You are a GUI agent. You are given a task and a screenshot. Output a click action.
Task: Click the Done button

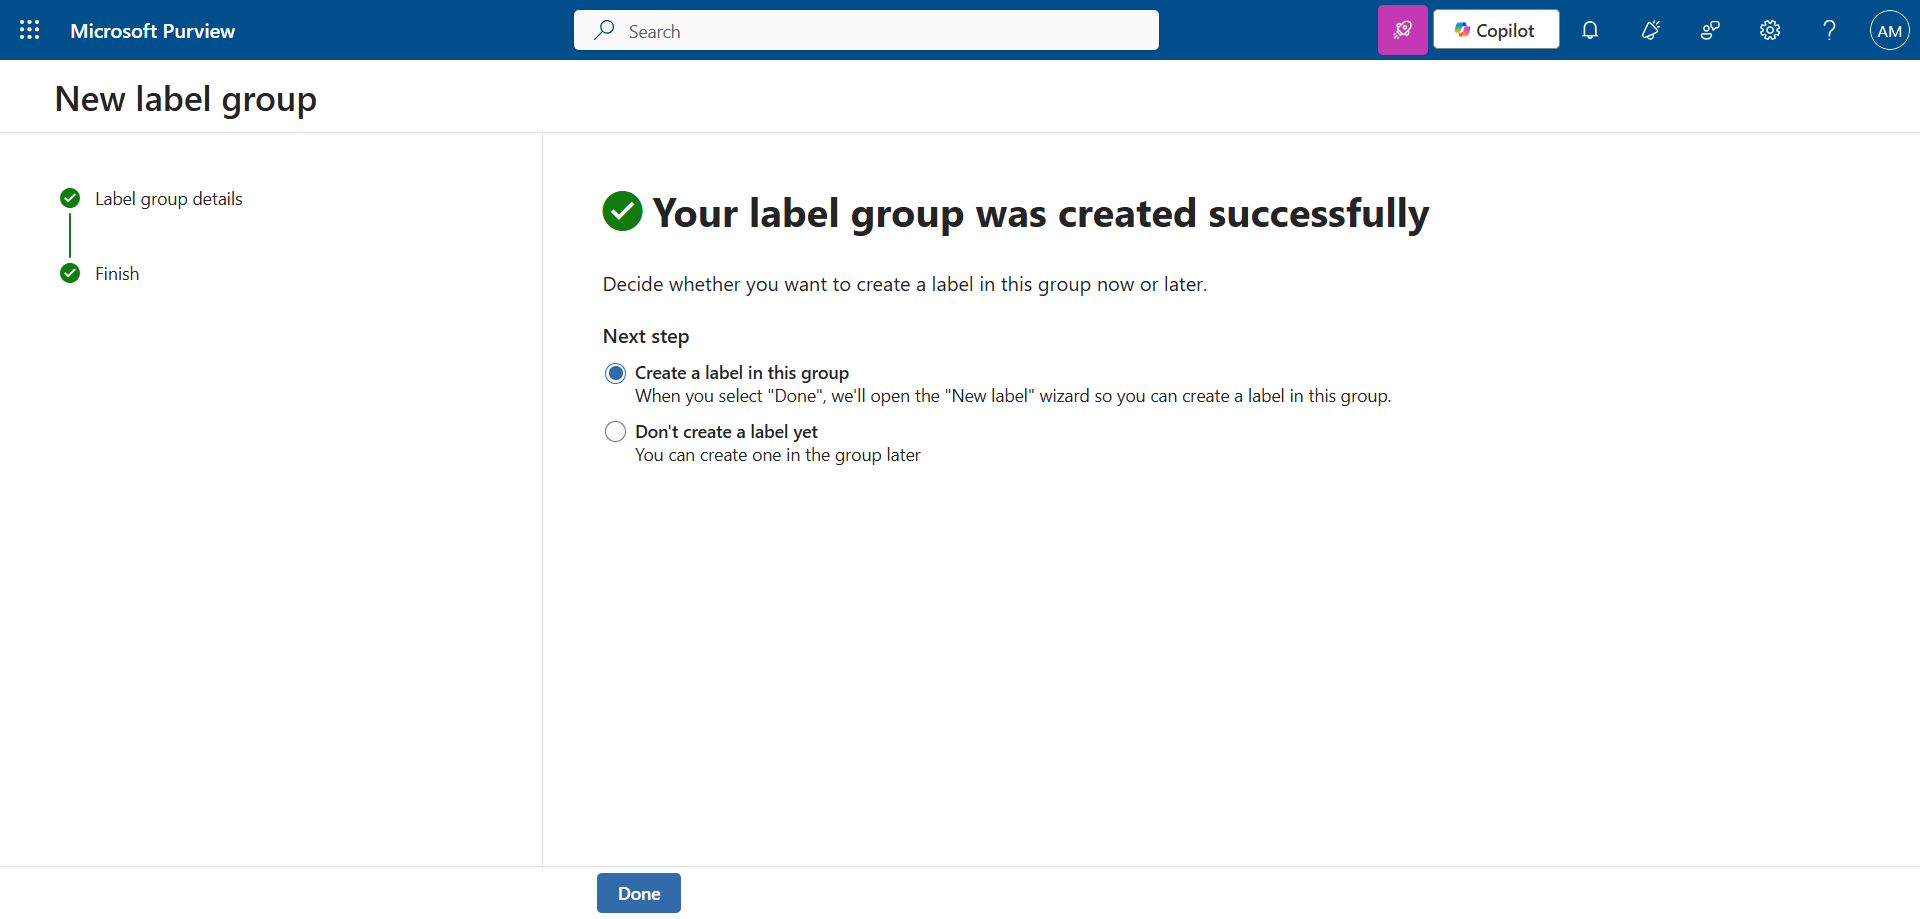click(638, 893)
